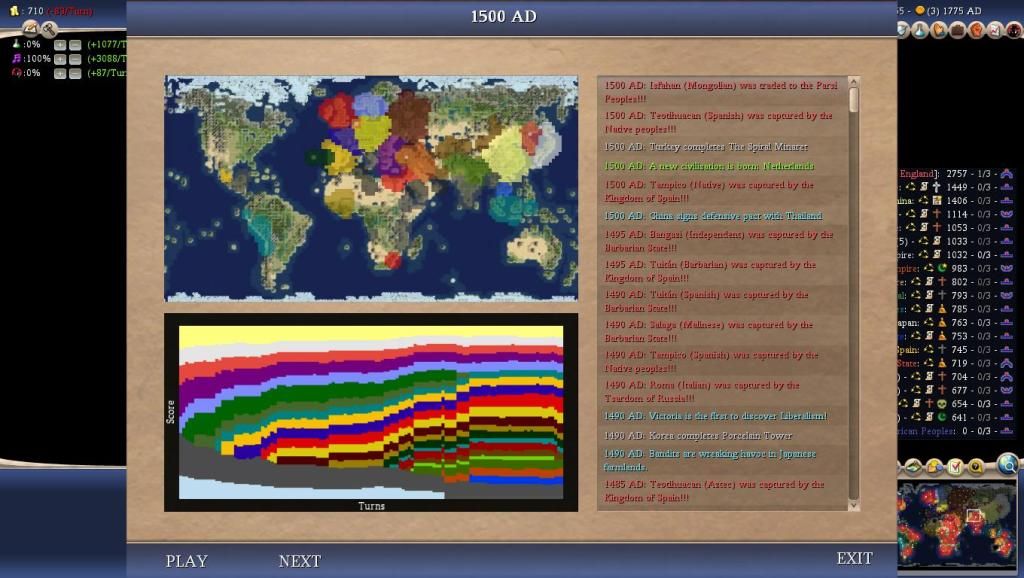Start the replay with PLAY
Viewport: 1024px width, 578px height.
pos(186,561)
